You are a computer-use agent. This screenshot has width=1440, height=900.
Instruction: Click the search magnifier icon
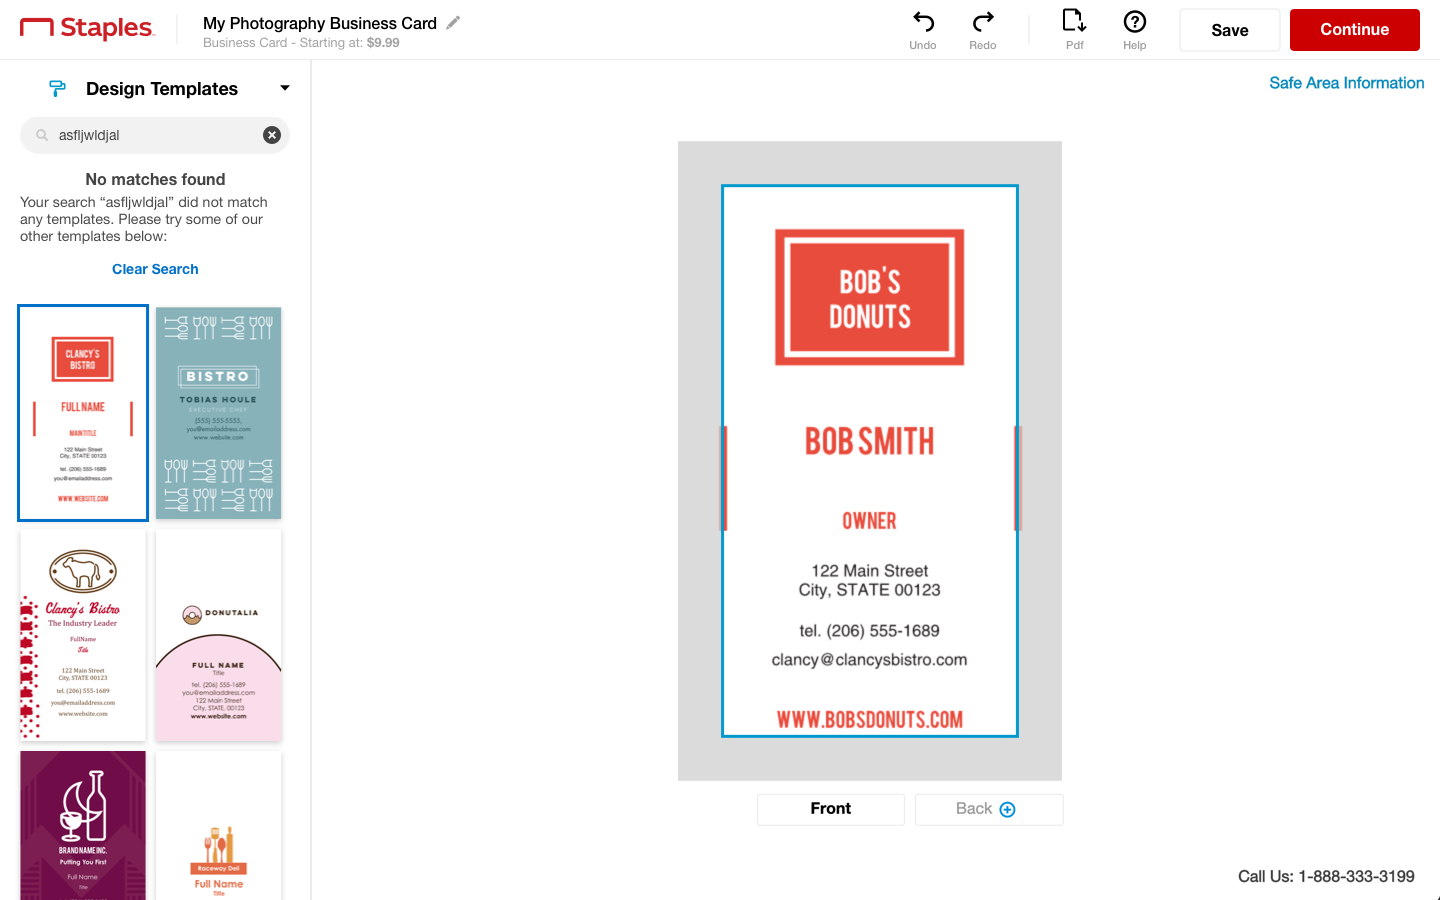pos(42,135)
